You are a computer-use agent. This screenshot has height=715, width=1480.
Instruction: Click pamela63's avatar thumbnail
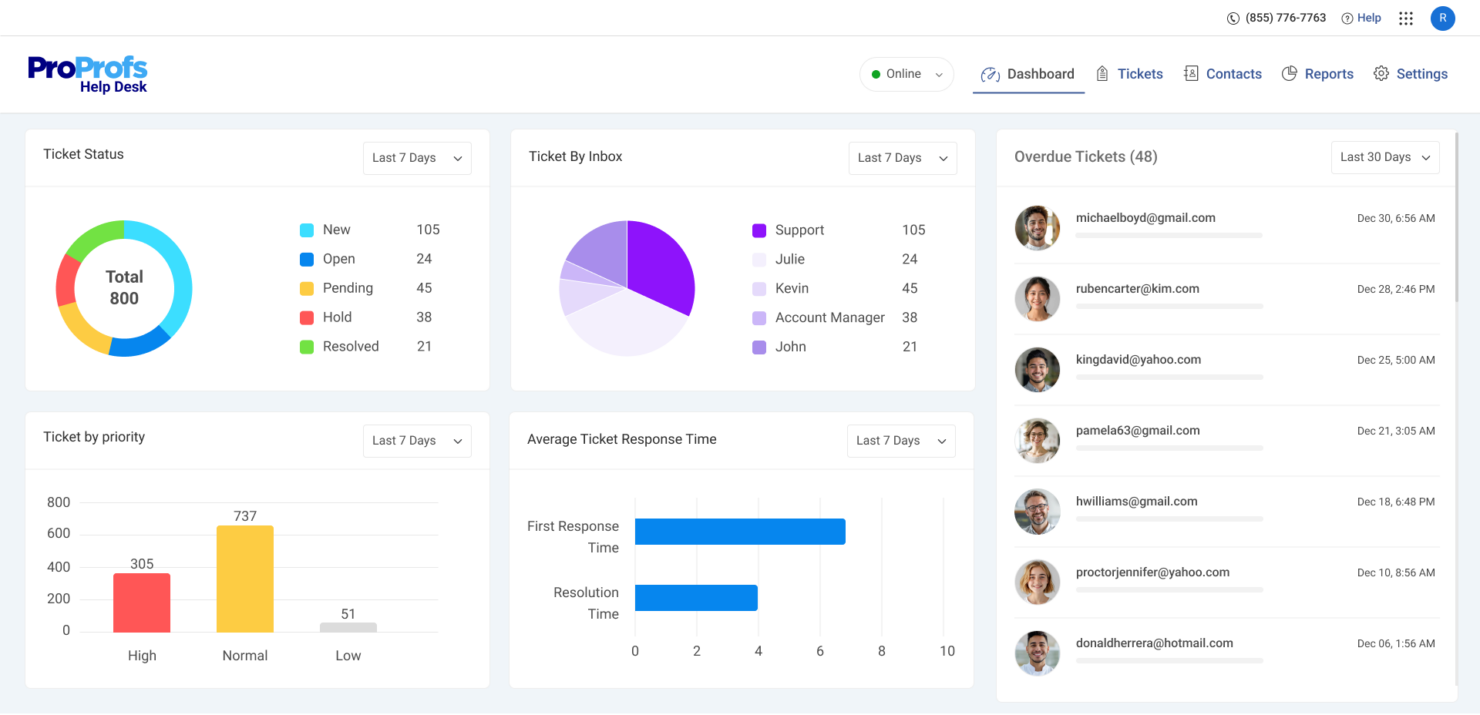click(1037, 440)
